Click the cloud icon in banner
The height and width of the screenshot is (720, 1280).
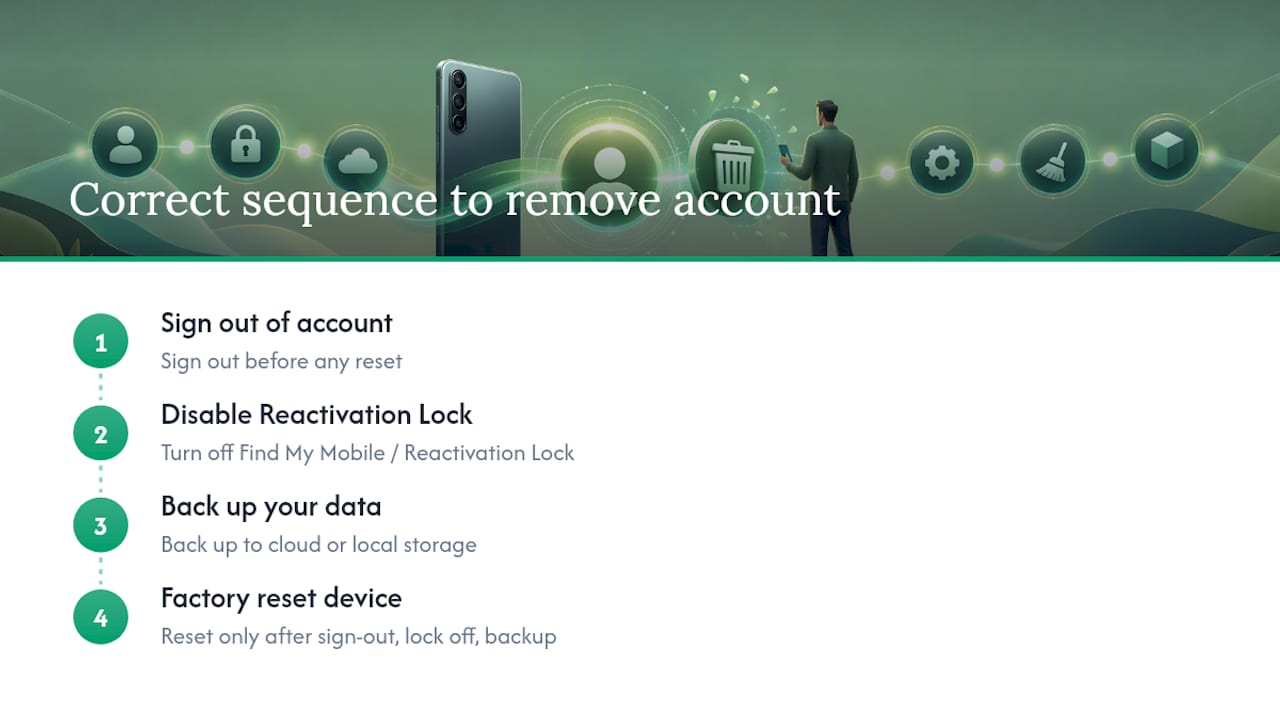(x=356, y=159)
